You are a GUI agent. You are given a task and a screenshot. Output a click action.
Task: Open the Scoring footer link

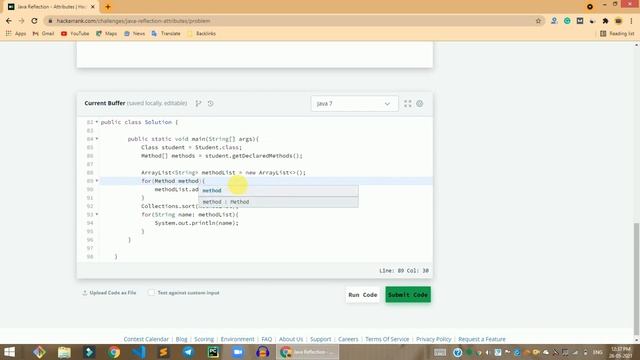[204, 339]
